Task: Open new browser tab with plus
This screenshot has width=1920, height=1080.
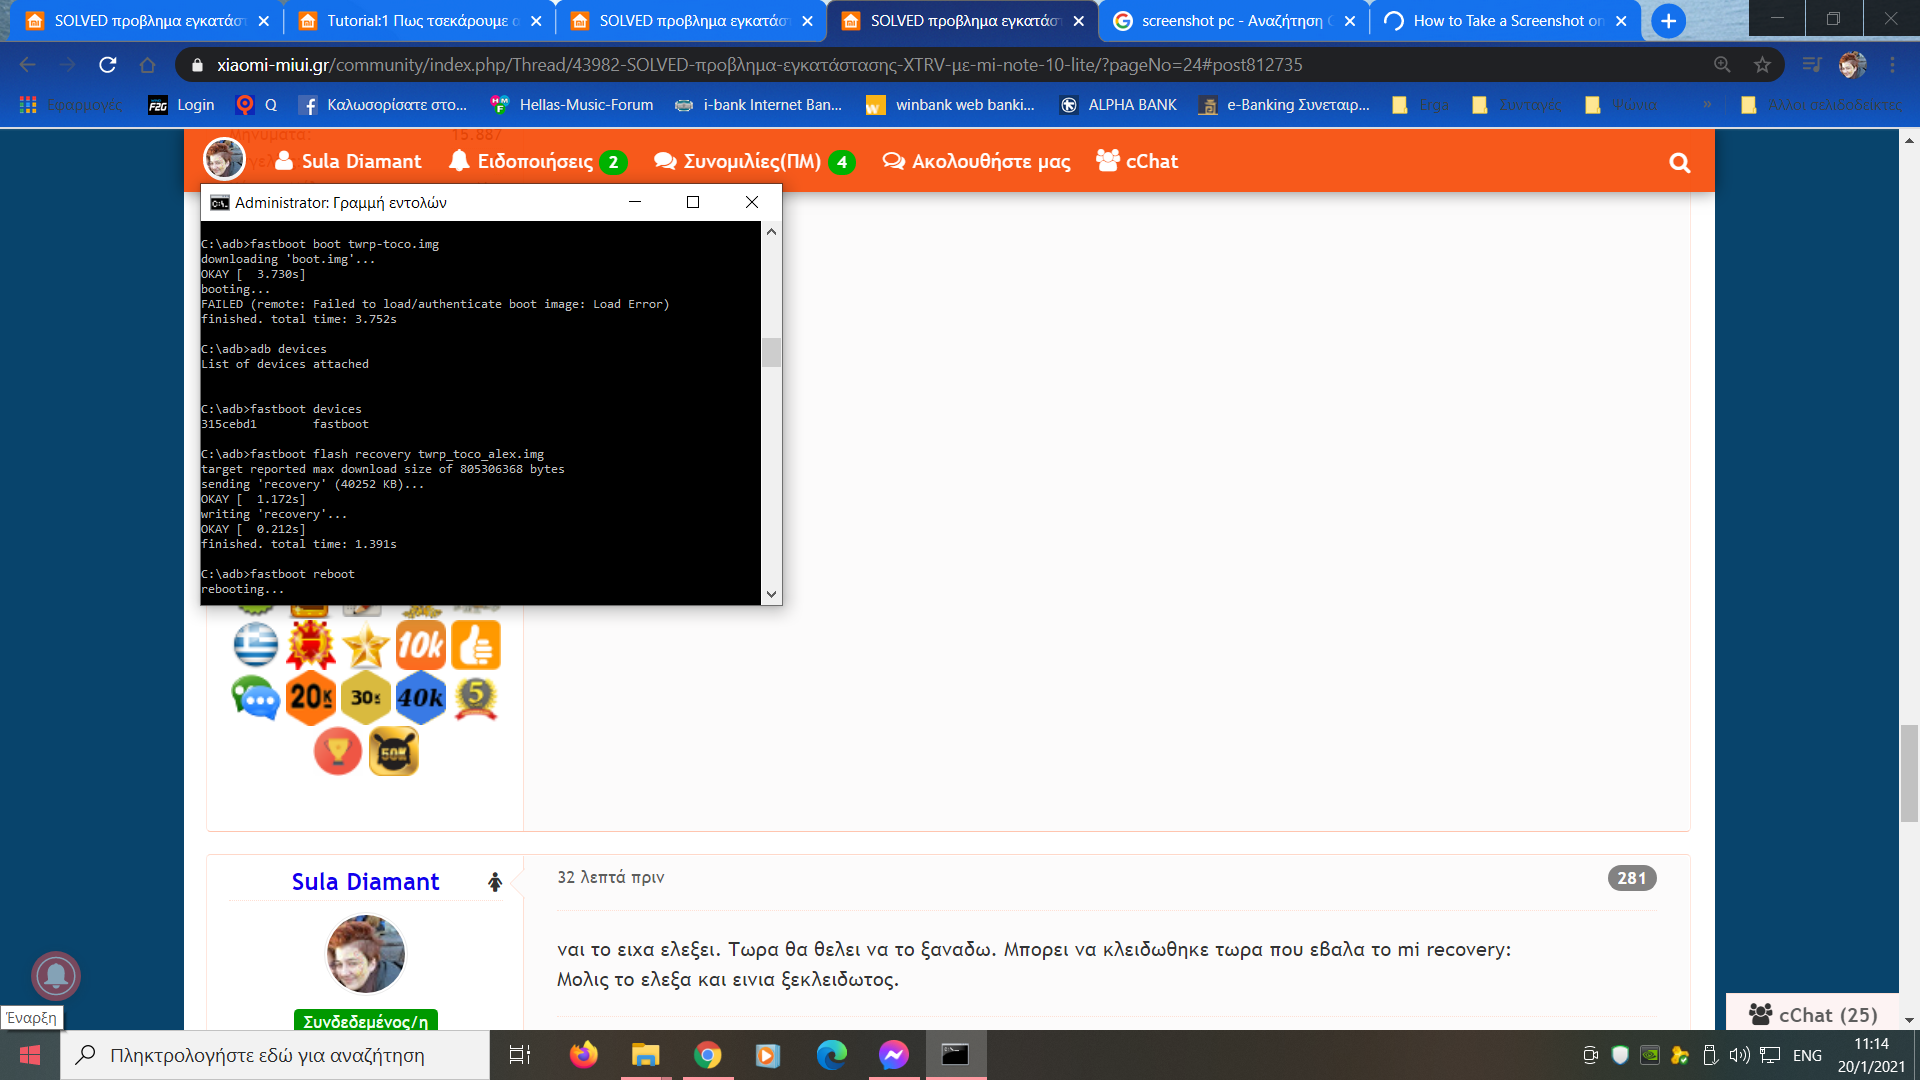Action: (x=1668, y=21)
